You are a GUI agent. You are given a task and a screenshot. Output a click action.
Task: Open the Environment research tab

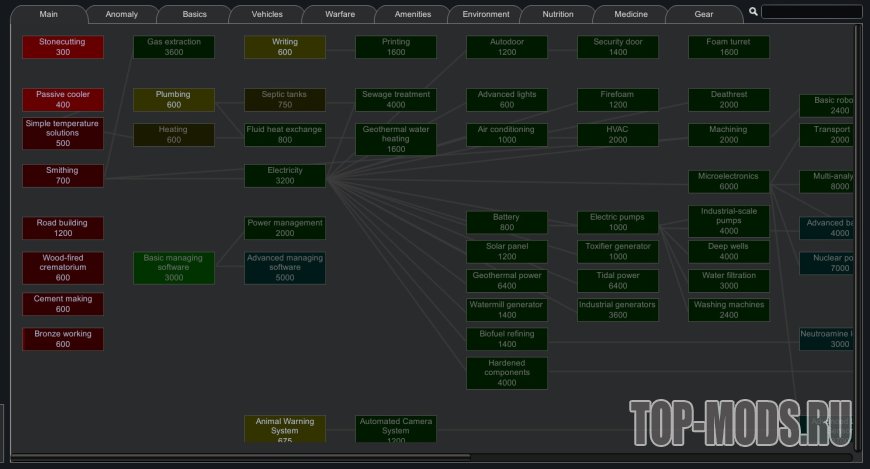coord(486,15)
